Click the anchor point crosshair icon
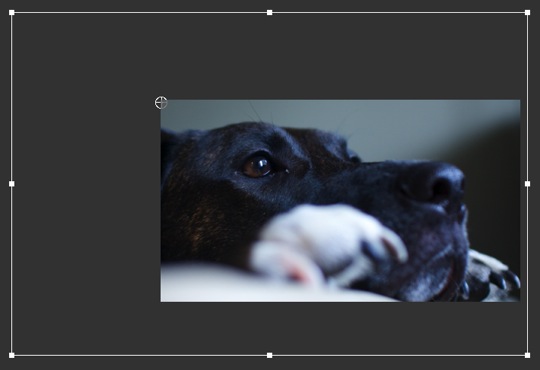Screen dimensions: 540x370 point(161,103)
